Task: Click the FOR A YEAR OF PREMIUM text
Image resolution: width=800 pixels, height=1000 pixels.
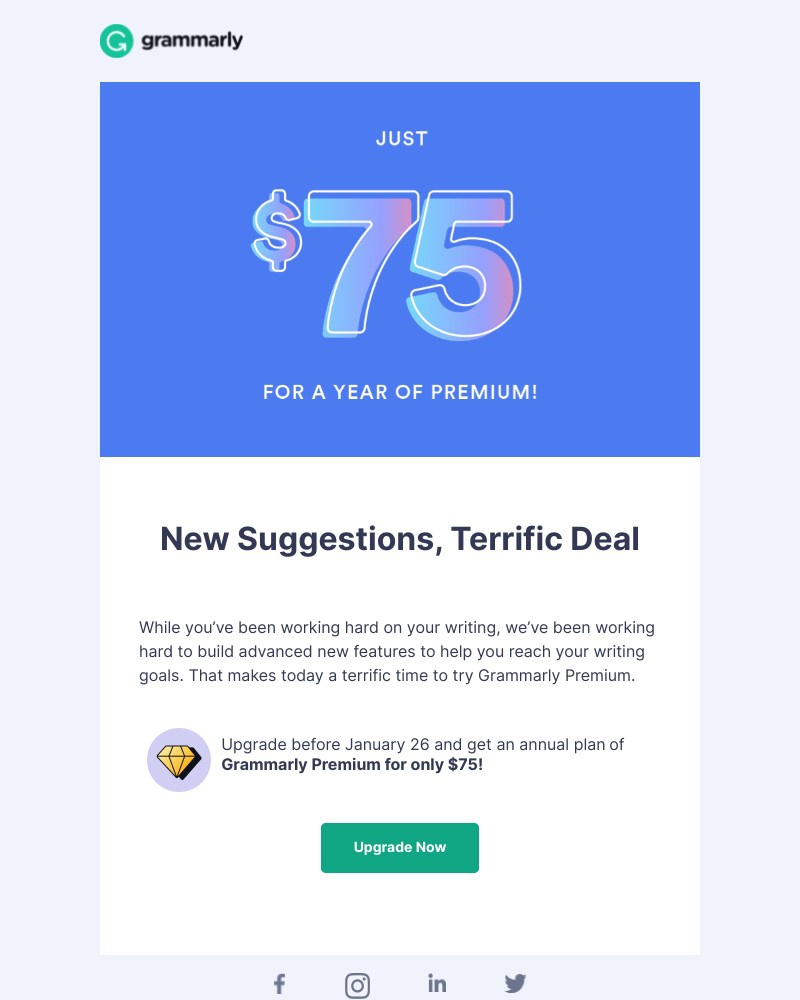Action: [x=400, y=392]
